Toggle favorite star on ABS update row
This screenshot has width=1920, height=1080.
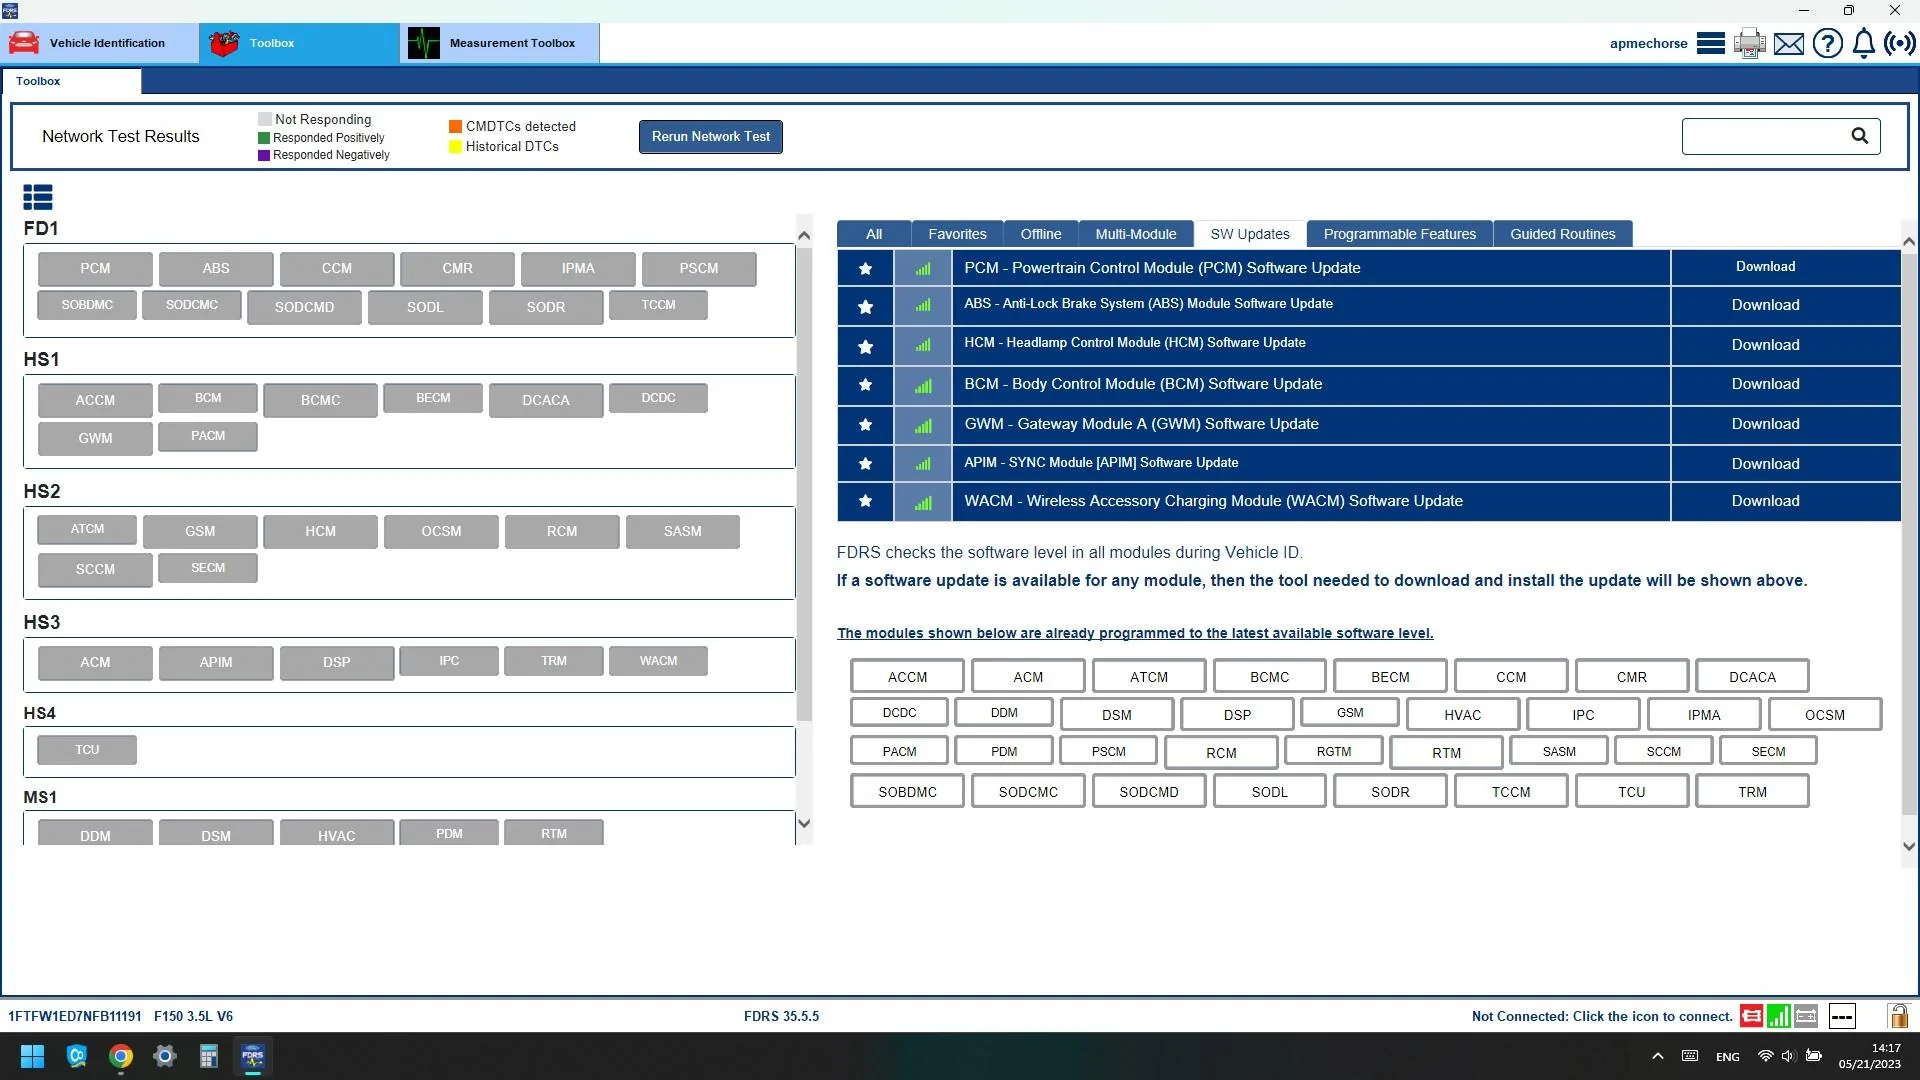tap(865, 306)
